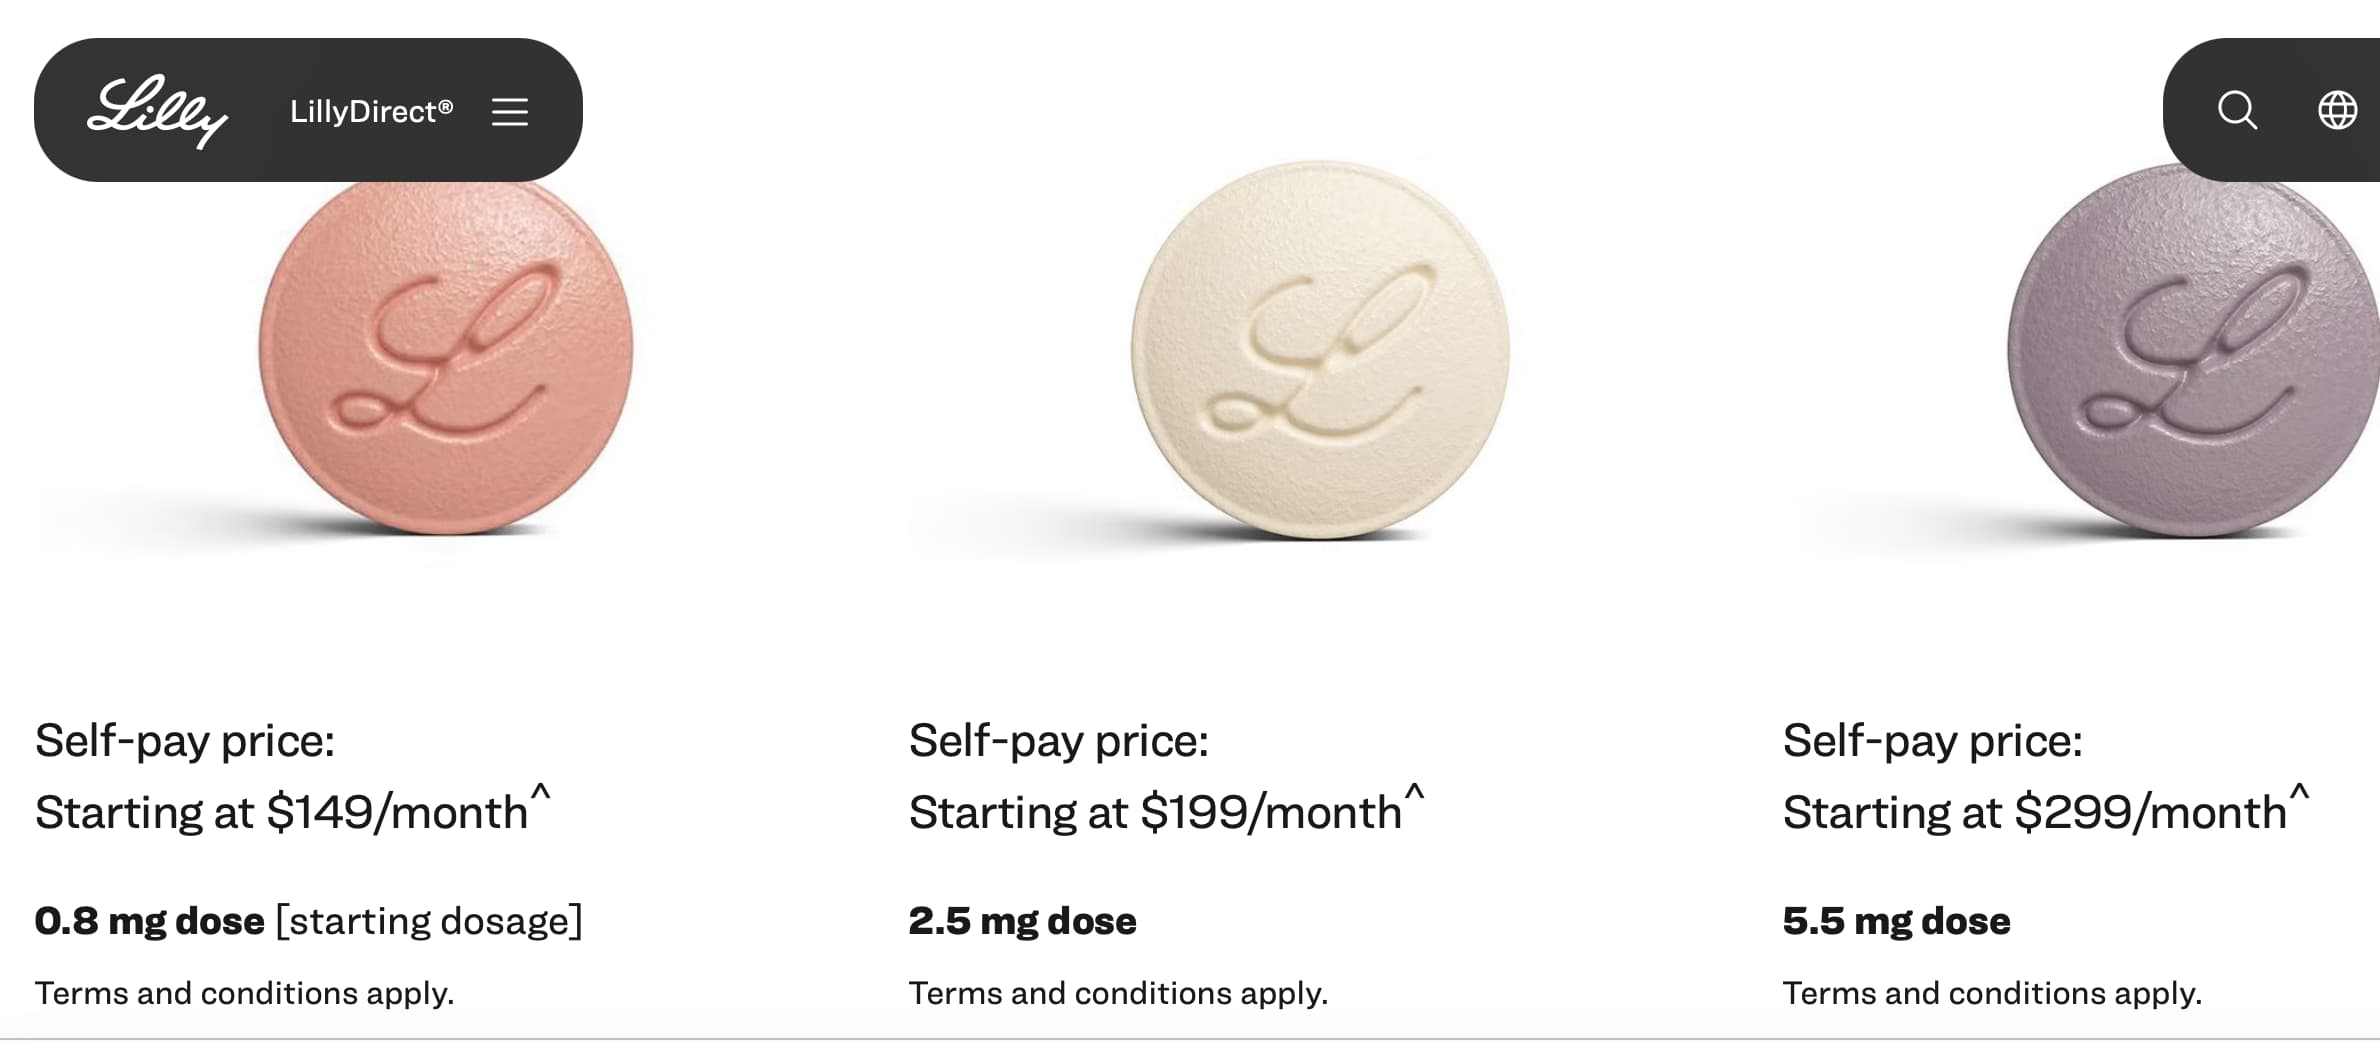Click the pink 0.8 mg pill image
Viewport: 2380px width, 1042px height.
click(x=446, y=350)
